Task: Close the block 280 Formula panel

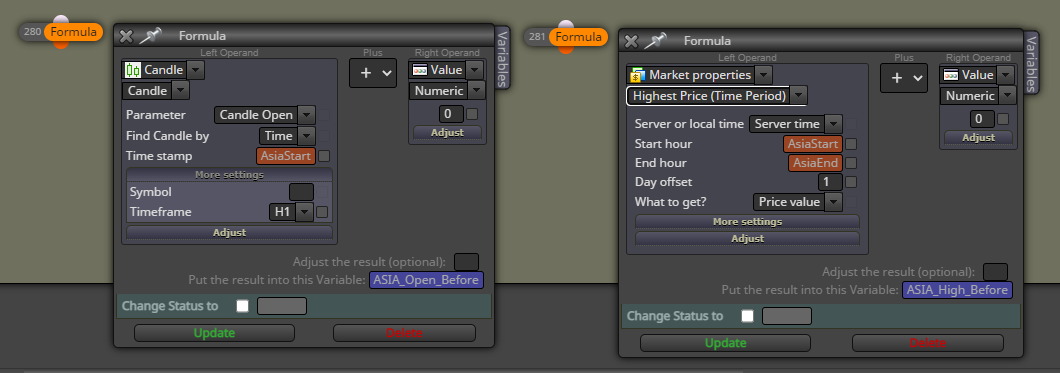Action: point(126,36)
